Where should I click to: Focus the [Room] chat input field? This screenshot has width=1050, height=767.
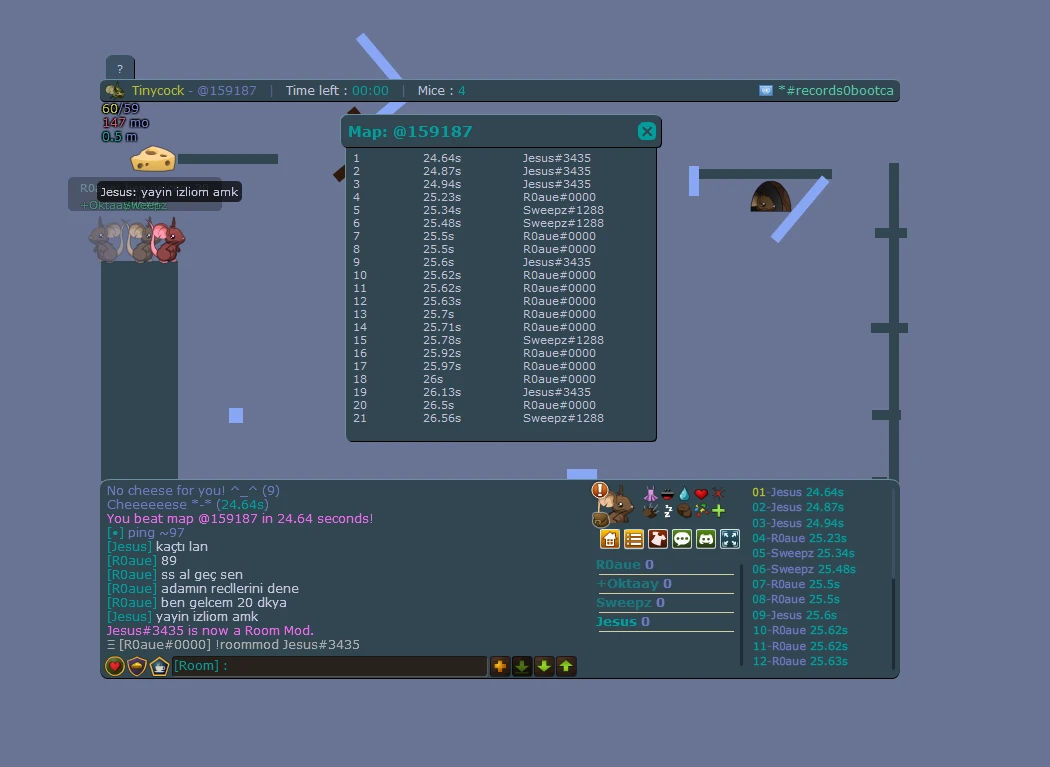pos(329,666)
